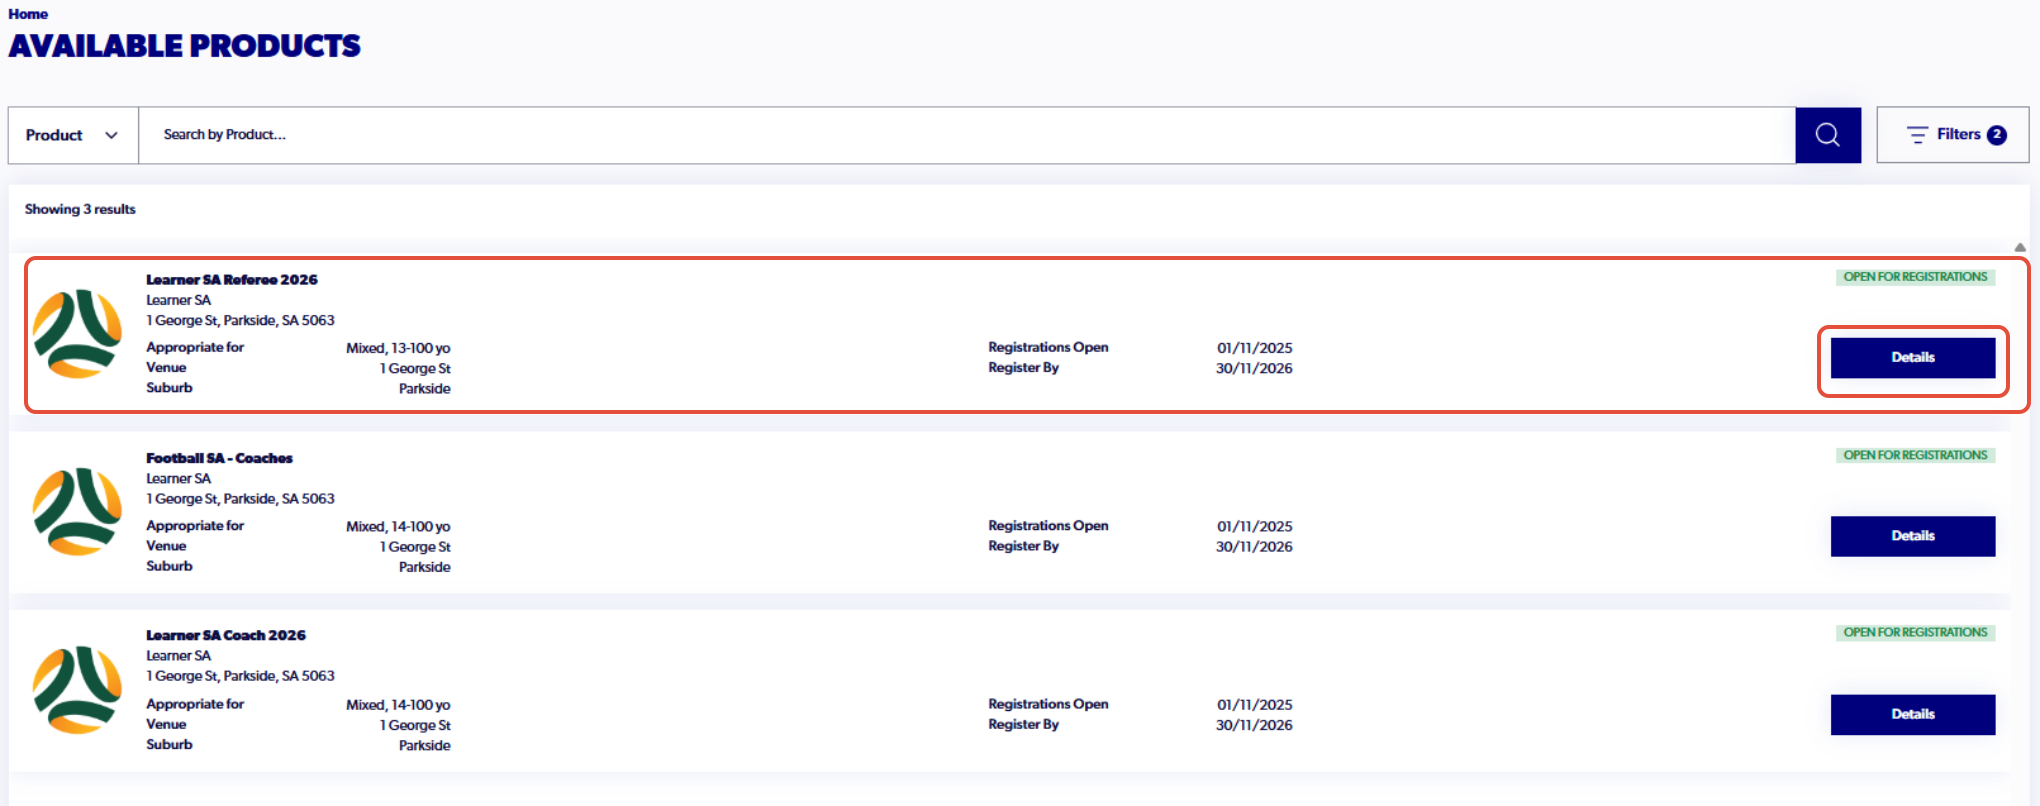Open the Filters panel
Image resolution: width=2040 pixels, height=806 pixels.
click(1952, 135)
